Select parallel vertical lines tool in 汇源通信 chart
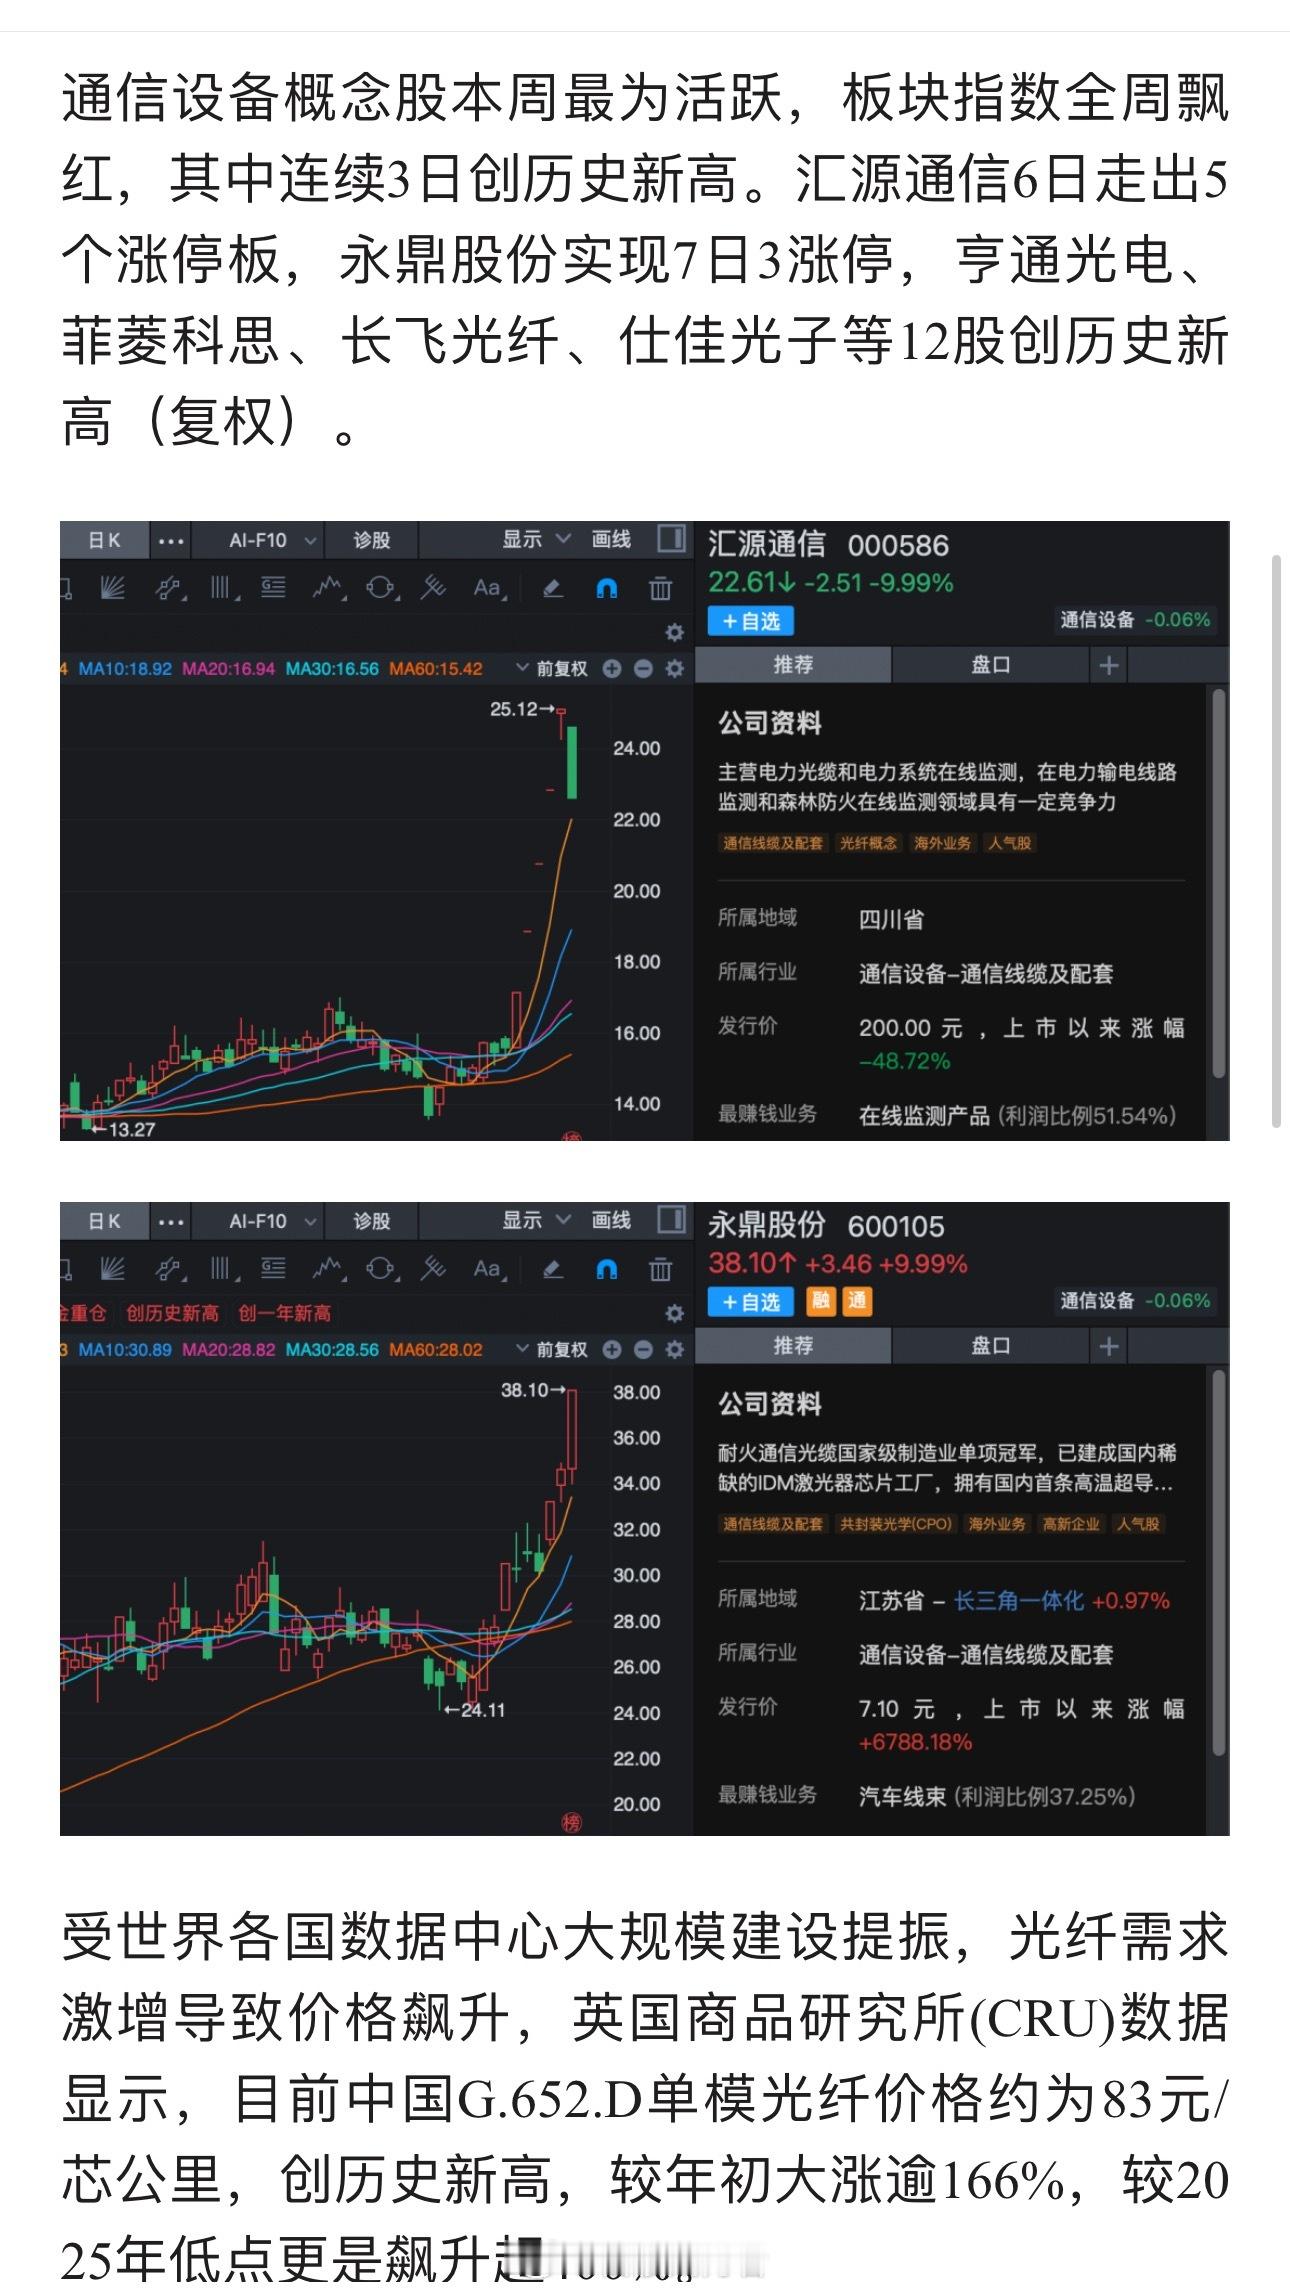Viewport: 1290px width, 2292px height. point(224,589)
